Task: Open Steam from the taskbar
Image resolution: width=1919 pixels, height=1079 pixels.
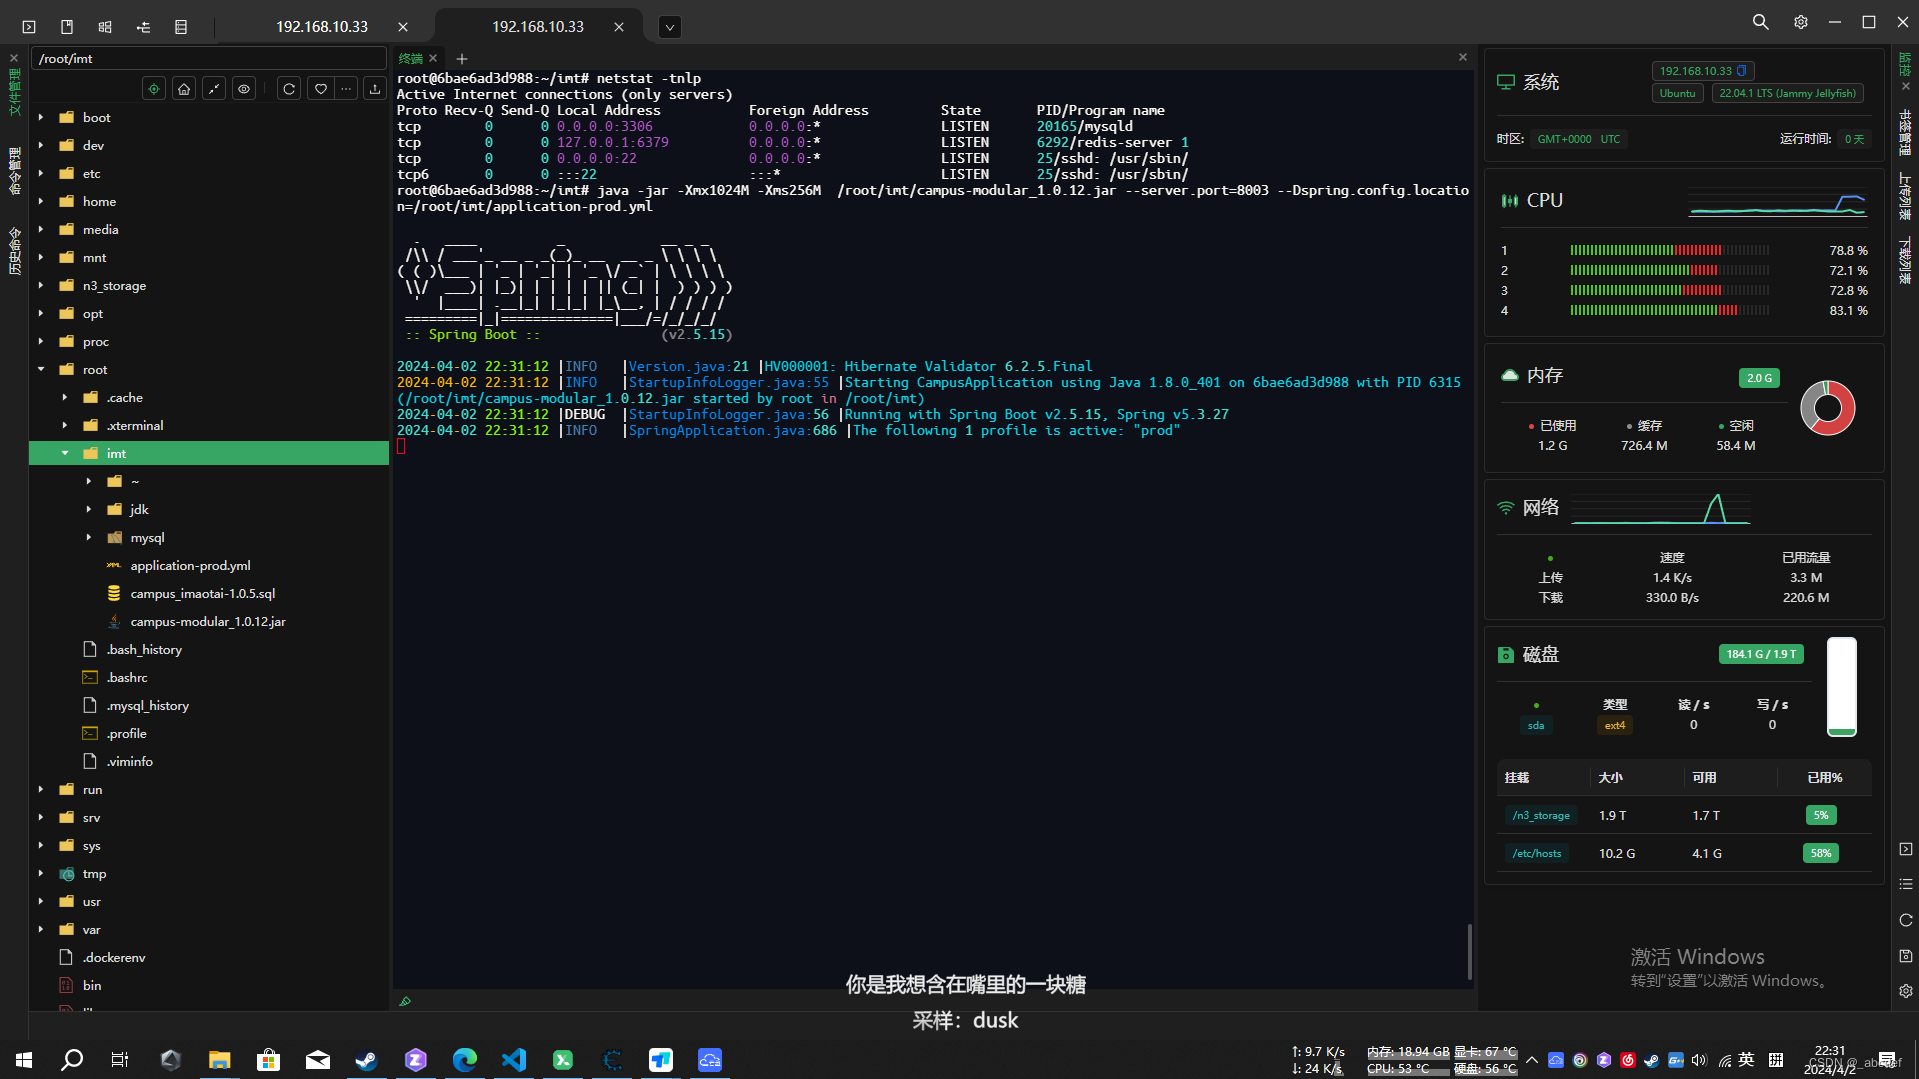Action: click(x=366, y=1060)
